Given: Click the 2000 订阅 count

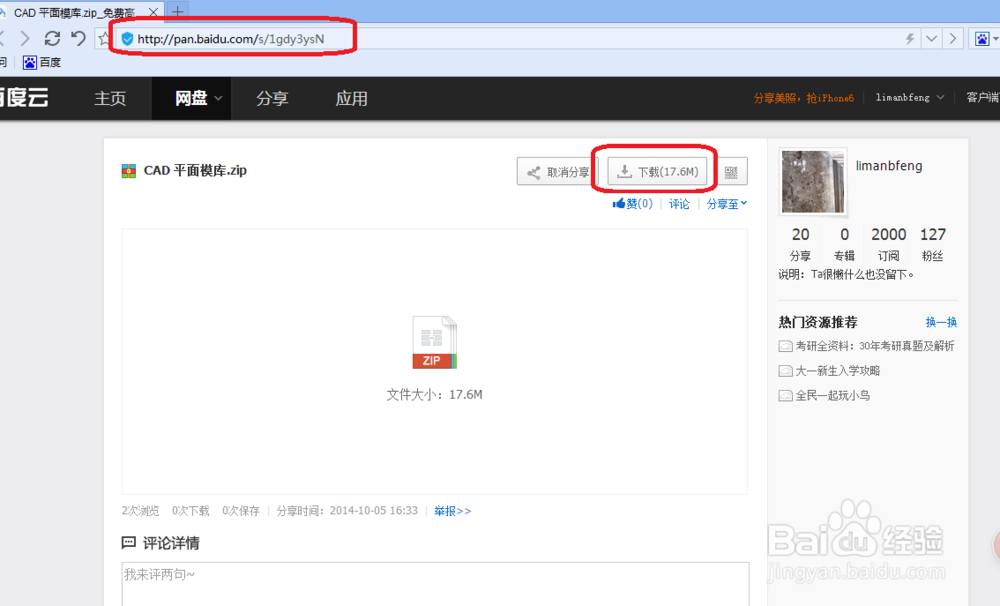Looking at the screenshot, I should 888,244.
